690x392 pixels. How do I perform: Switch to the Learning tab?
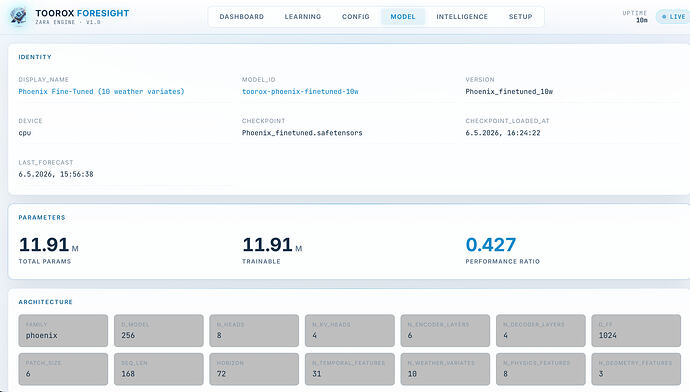303,17
